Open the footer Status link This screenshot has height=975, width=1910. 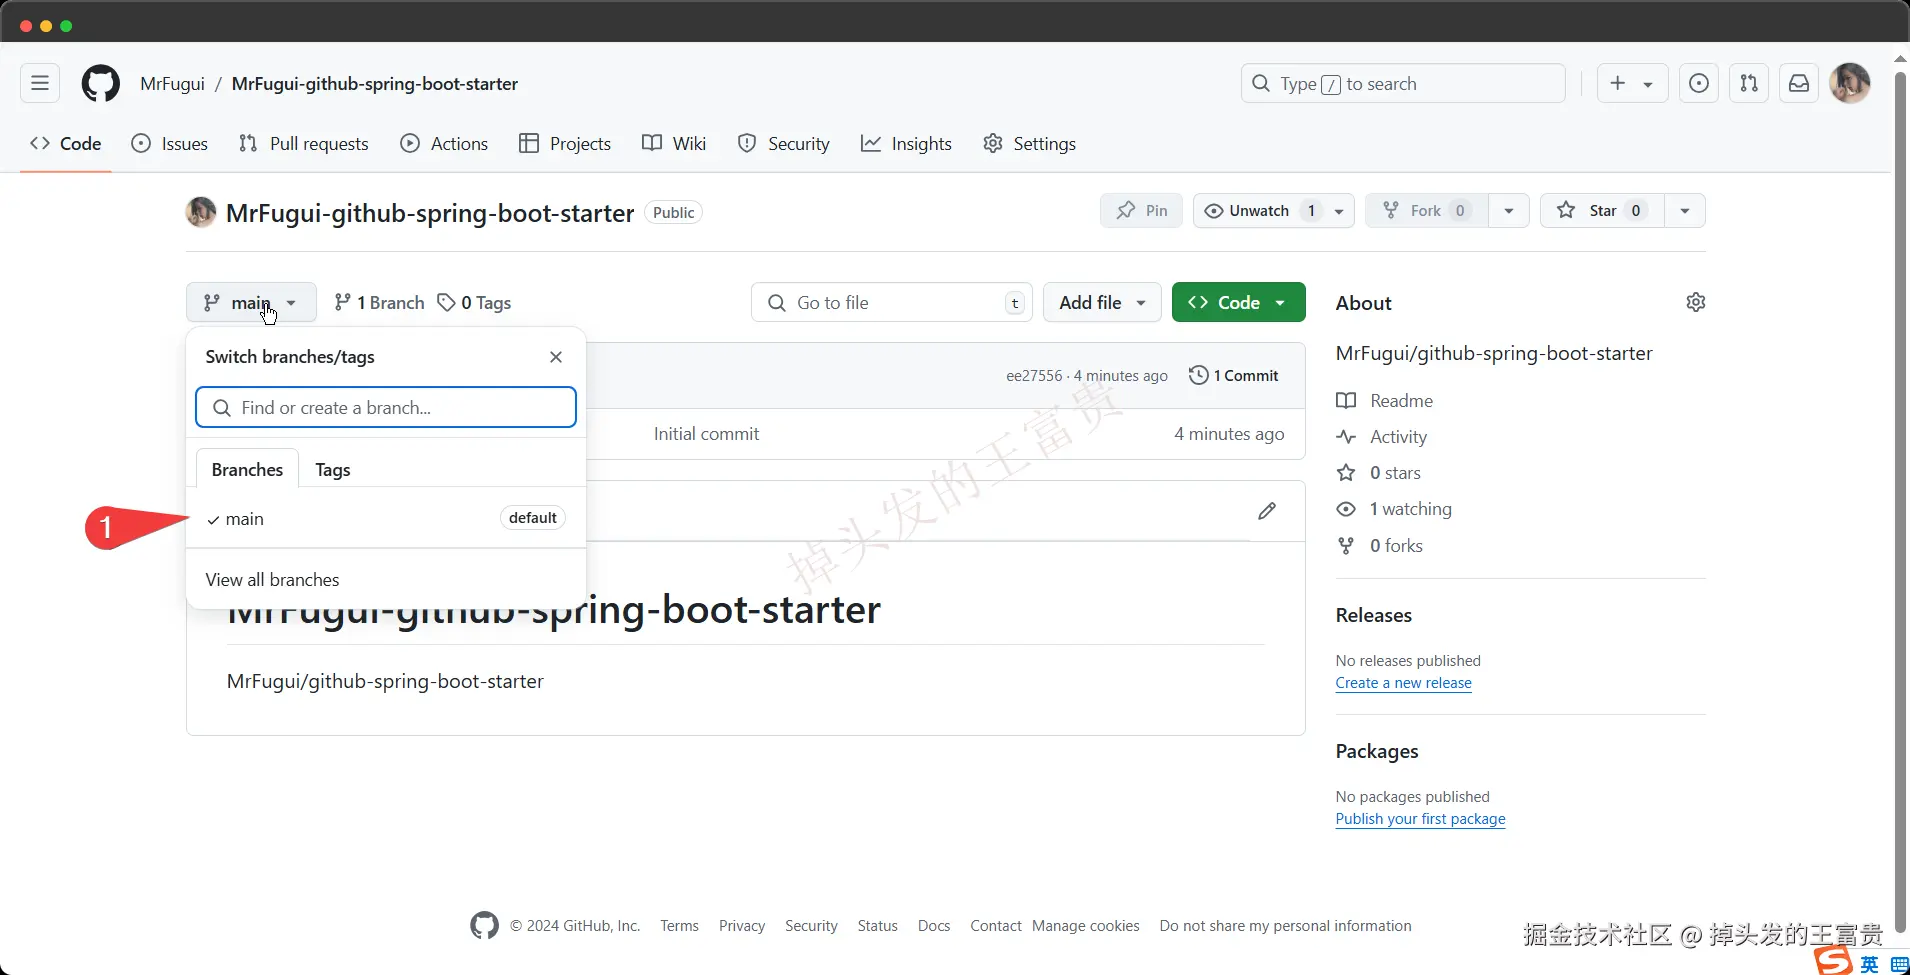877,926
